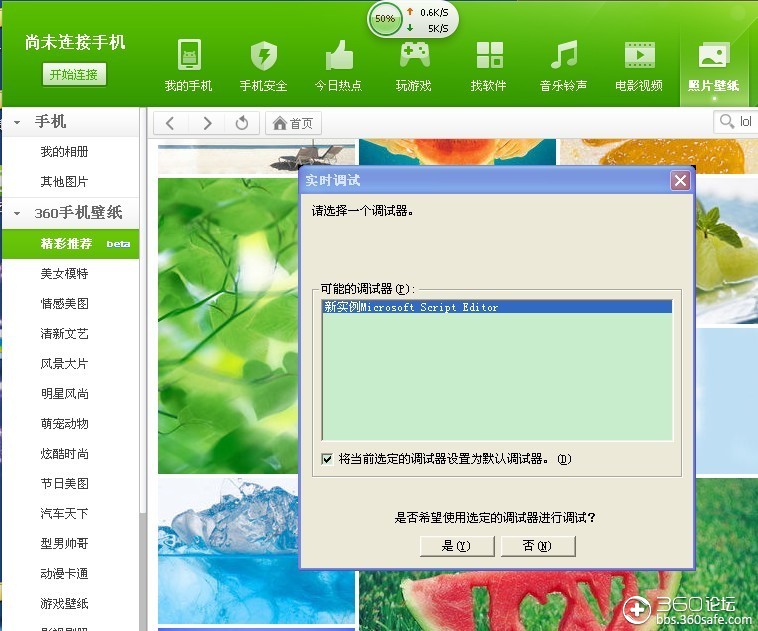The image size is (758, 631).
Task: Click the 是(Y) button in debugger dialog
Action: (x=457, y=546)
